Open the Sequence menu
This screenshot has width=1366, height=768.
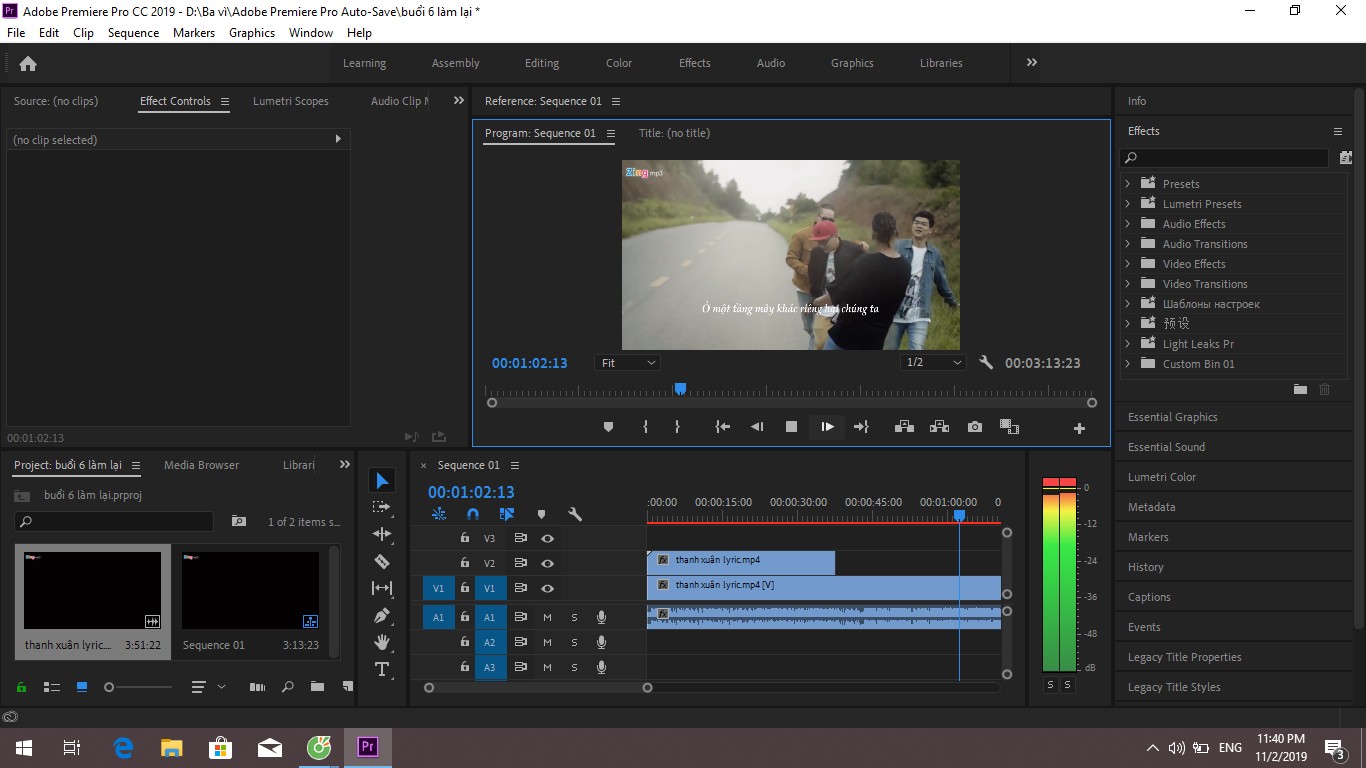(x=133, y=33)
